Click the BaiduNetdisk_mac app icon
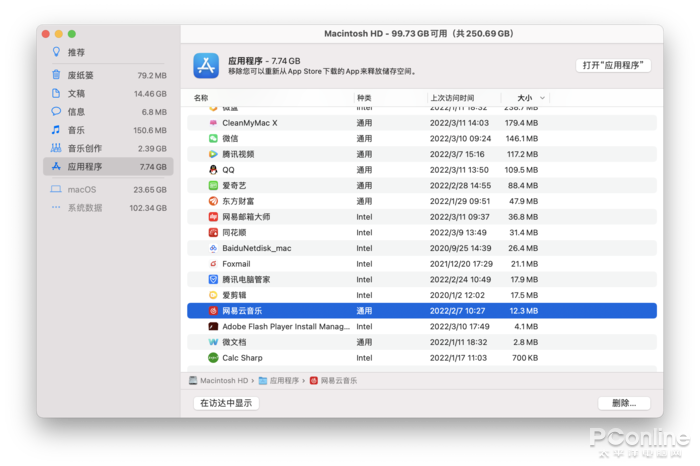 213,248
